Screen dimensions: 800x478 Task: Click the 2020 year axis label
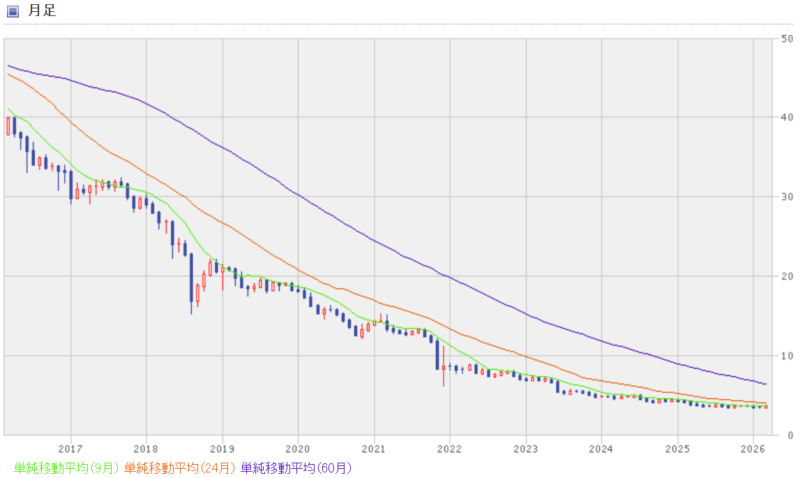(298, 448)
